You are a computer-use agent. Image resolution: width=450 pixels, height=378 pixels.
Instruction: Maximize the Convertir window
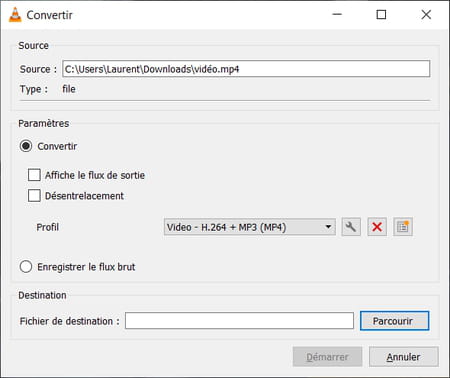381,14
